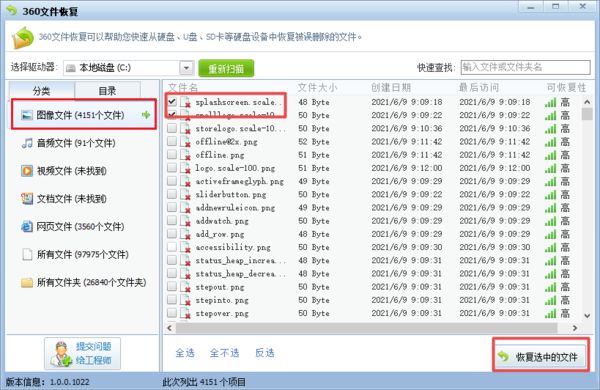Click the engineer avatar icon

click(x=62, y=354)
